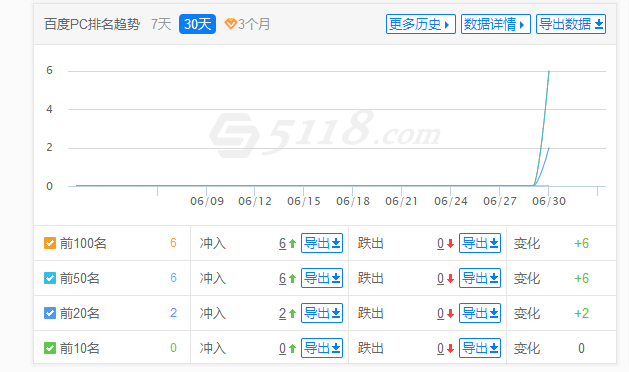Click the 06/30 date label on chart axis
629x372 pixels.
pos(549,201)
